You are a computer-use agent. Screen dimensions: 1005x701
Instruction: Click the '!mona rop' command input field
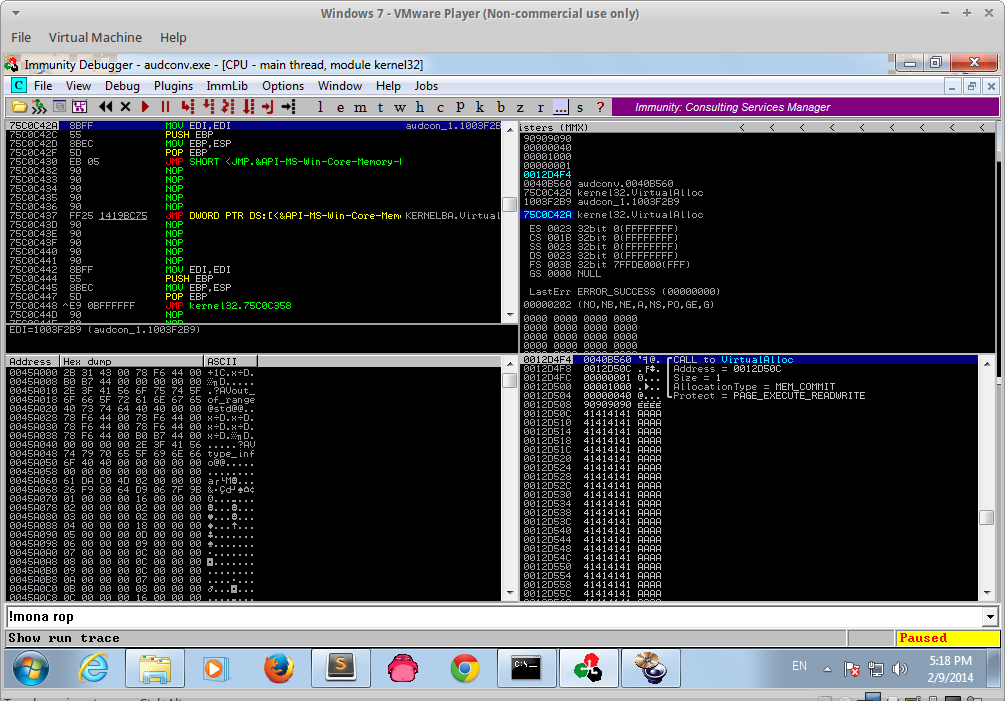point(494,617)
